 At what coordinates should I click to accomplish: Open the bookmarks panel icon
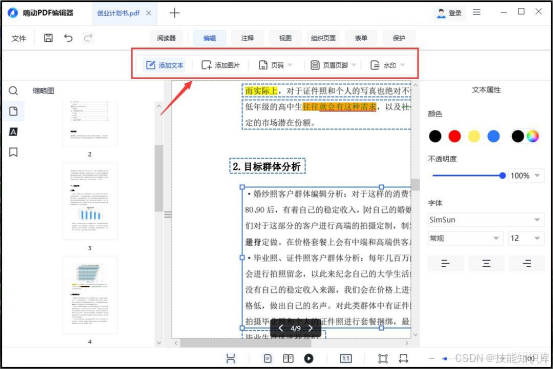(x=13, y=152)
